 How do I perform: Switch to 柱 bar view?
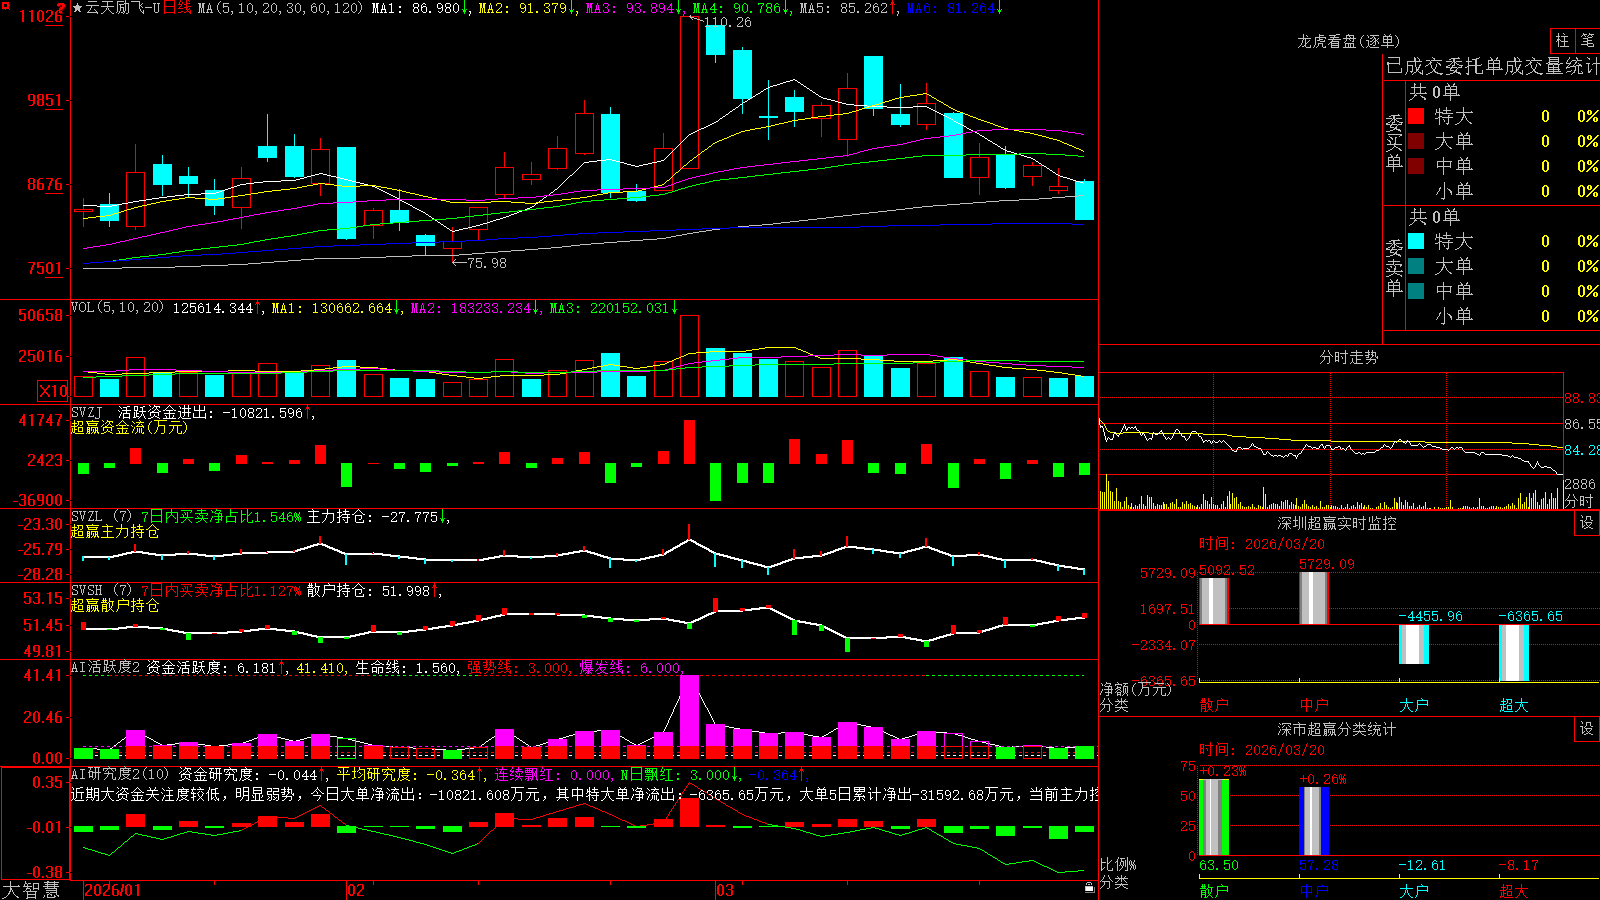point(1562,40)
